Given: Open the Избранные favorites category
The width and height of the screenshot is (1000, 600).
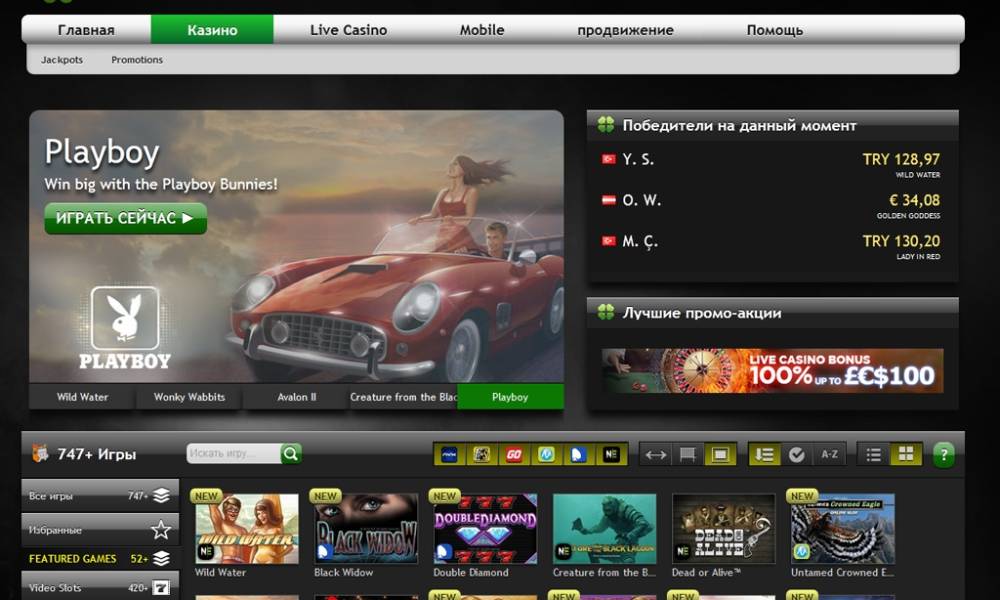Looking at the screenshot, I should 100,530.
